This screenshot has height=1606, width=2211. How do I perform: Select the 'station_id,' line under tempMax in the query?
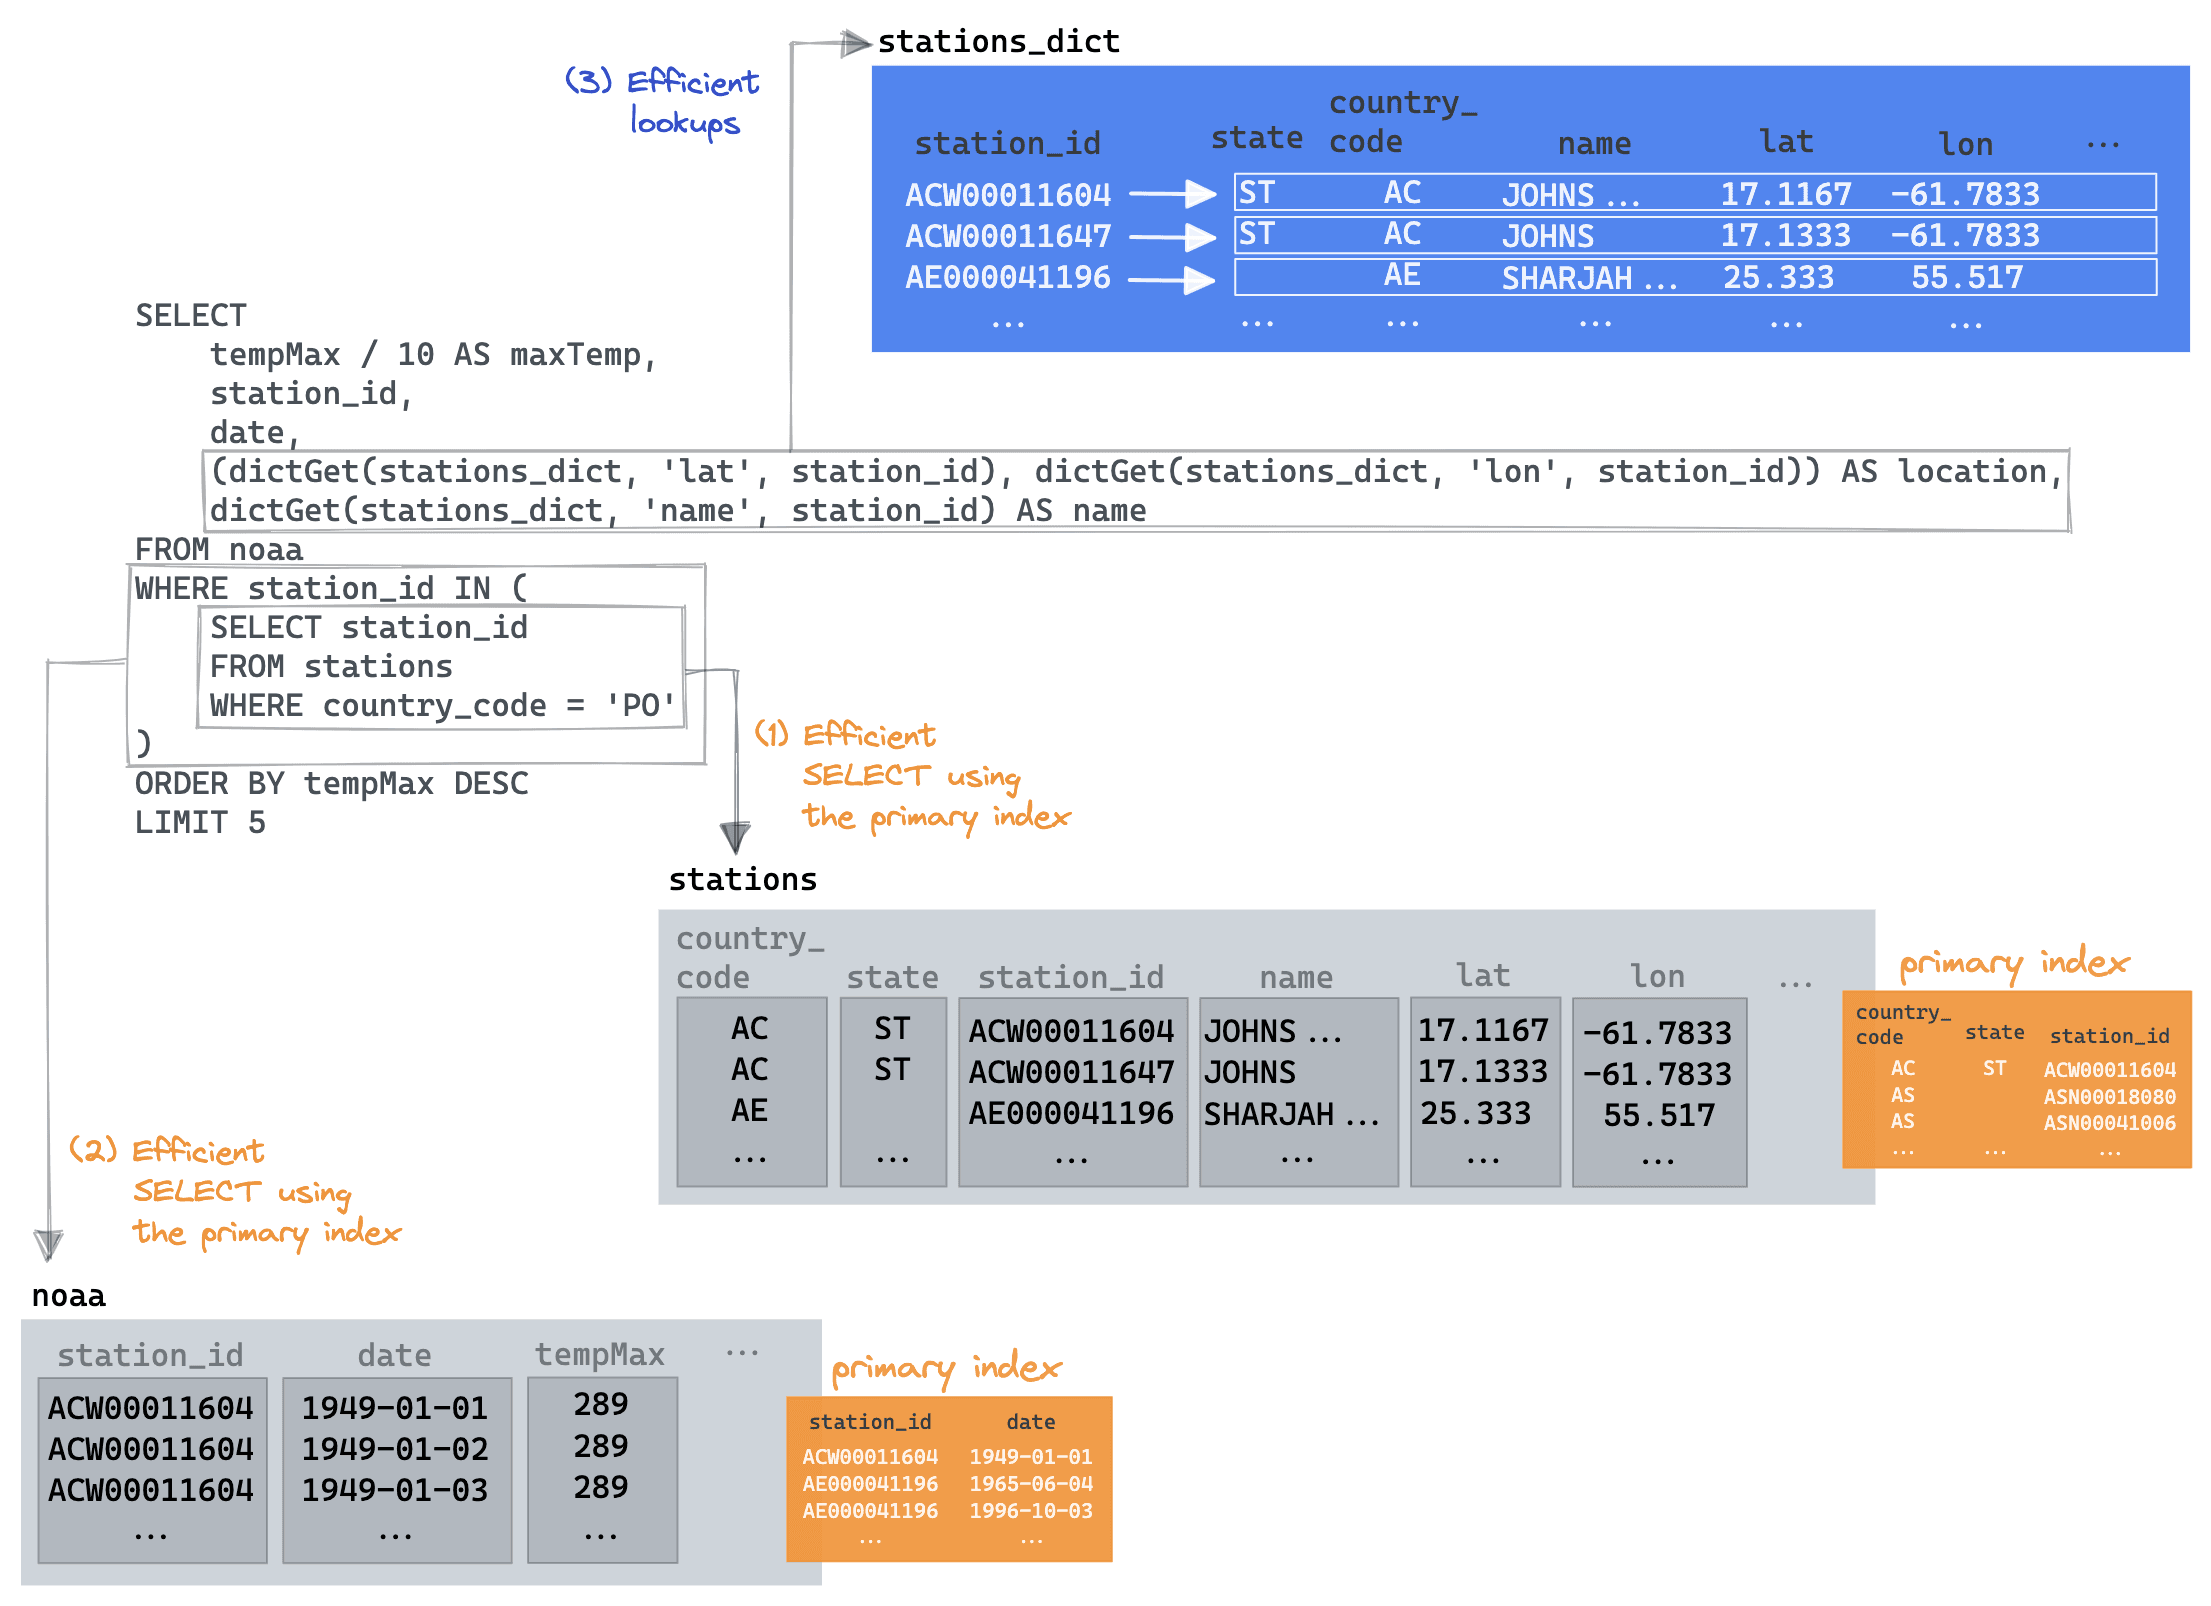311,394
